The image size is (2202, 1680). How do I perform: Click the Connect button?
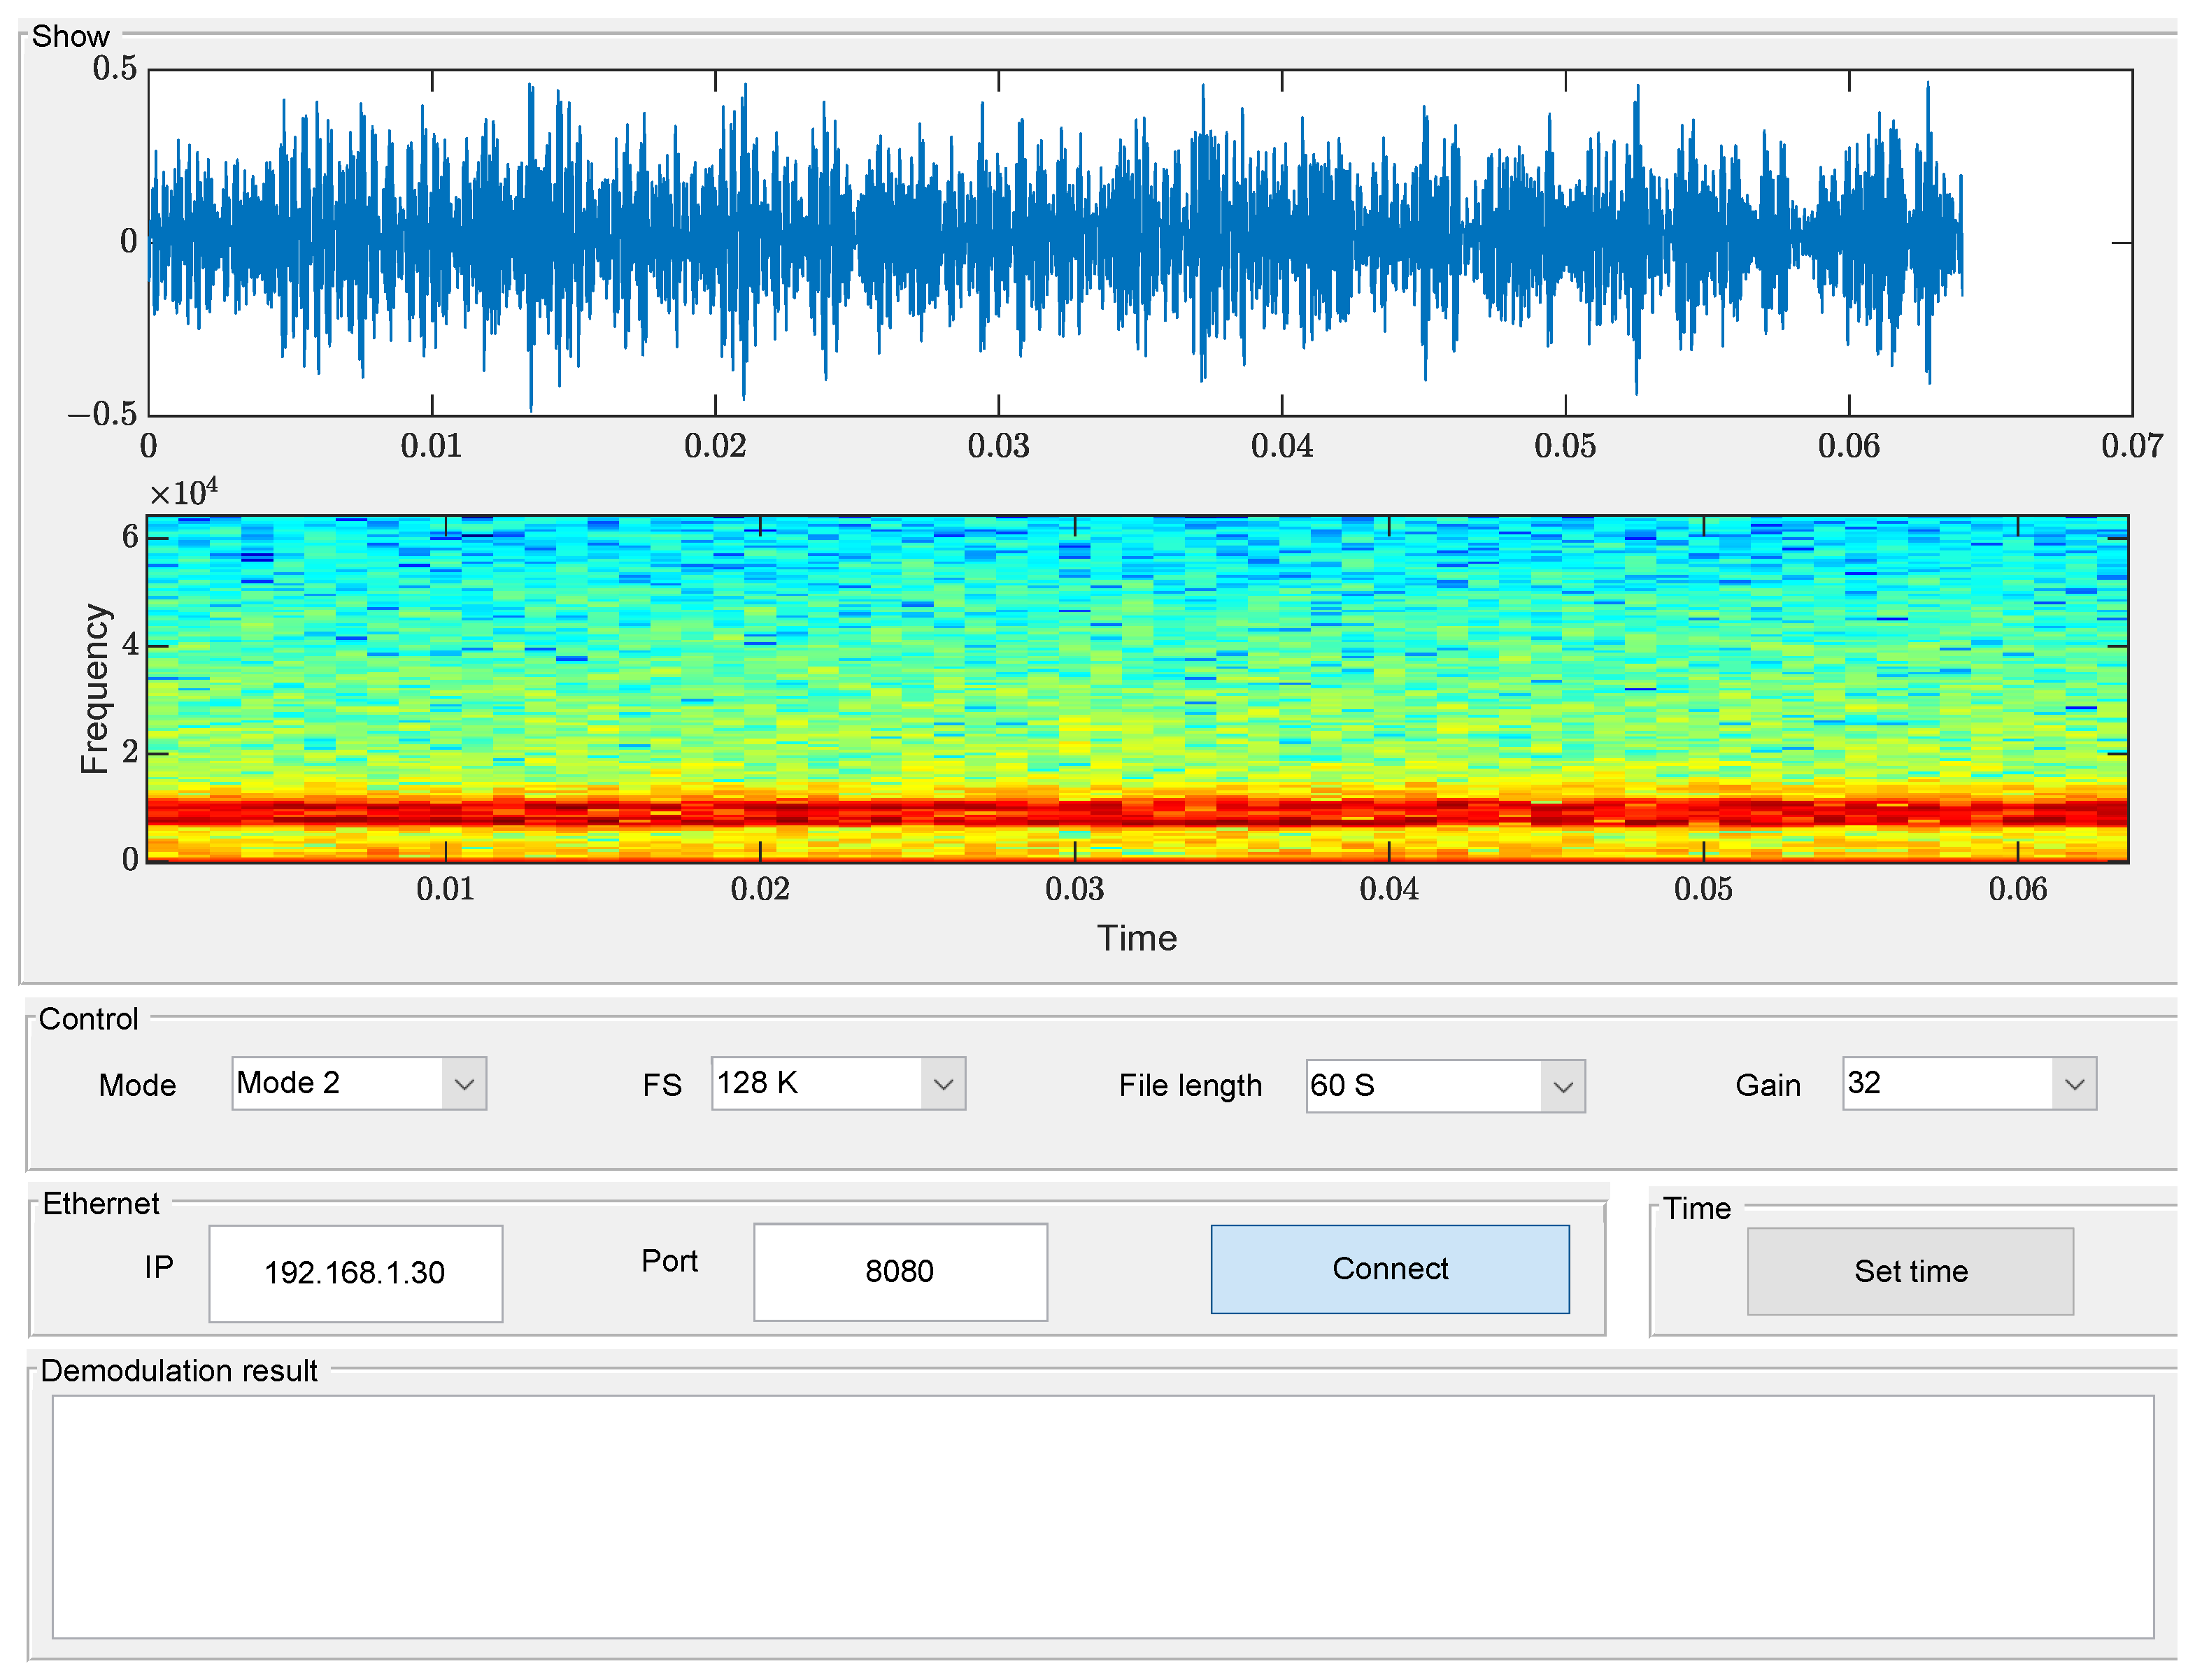click(x=1389, y=1269)
